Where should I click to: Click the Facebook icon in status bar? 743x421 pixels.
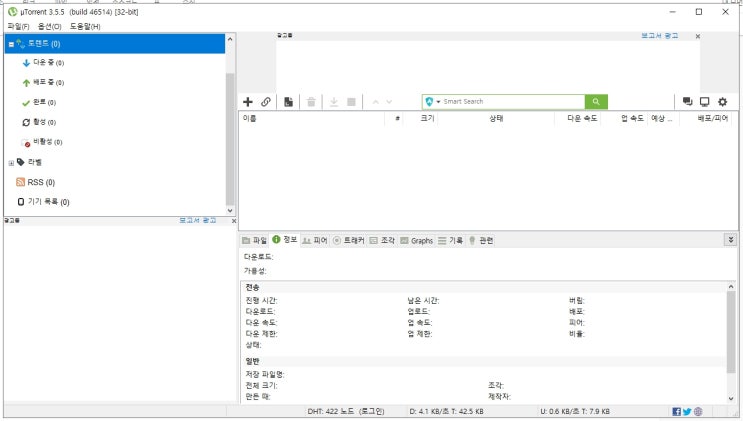(x=676, y=412)
